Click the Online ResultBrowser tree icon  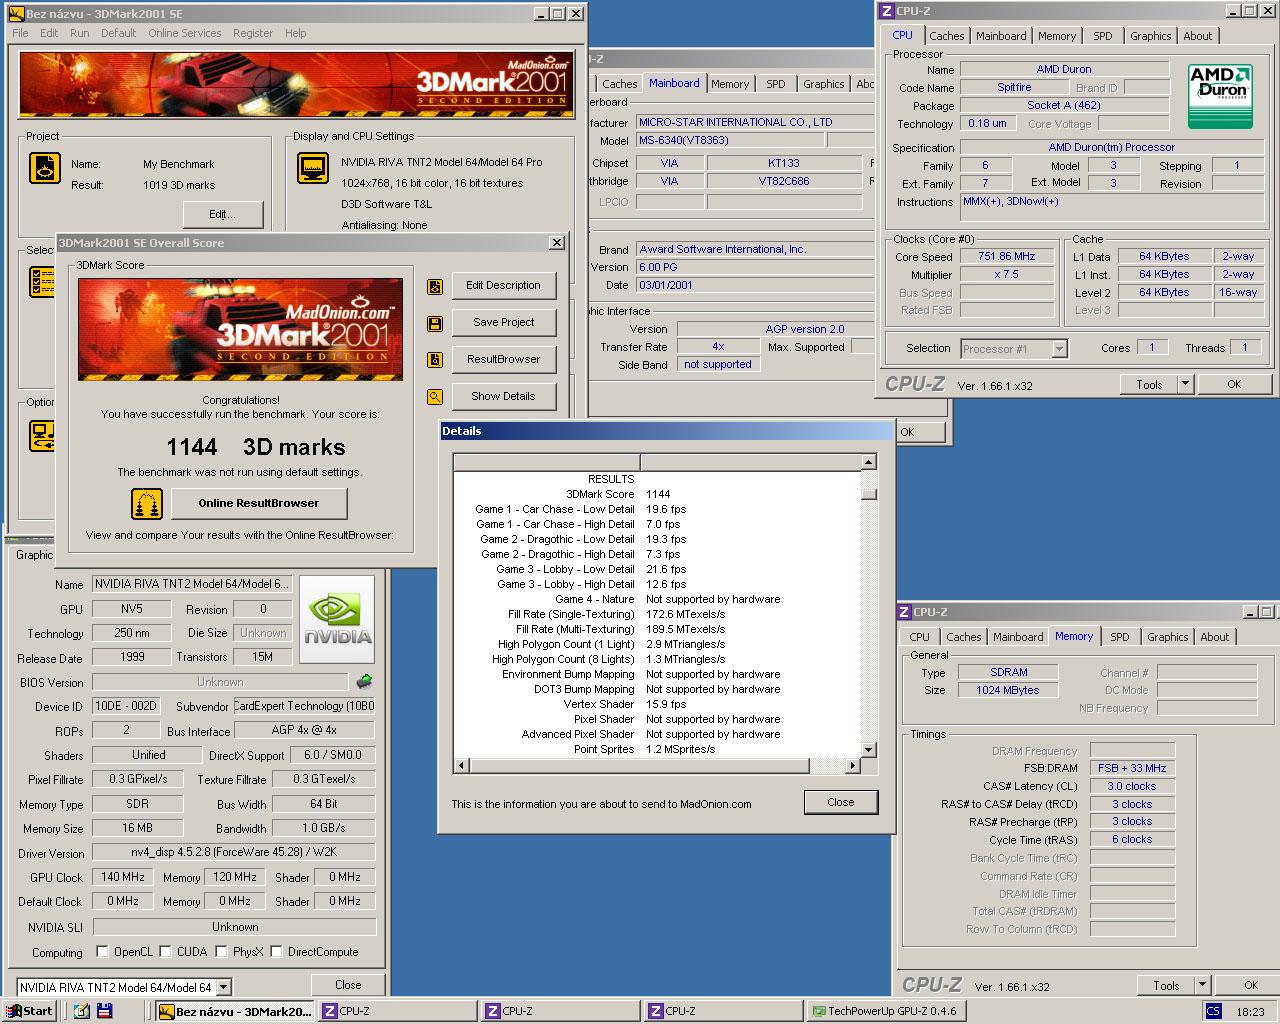coord(147,504)
